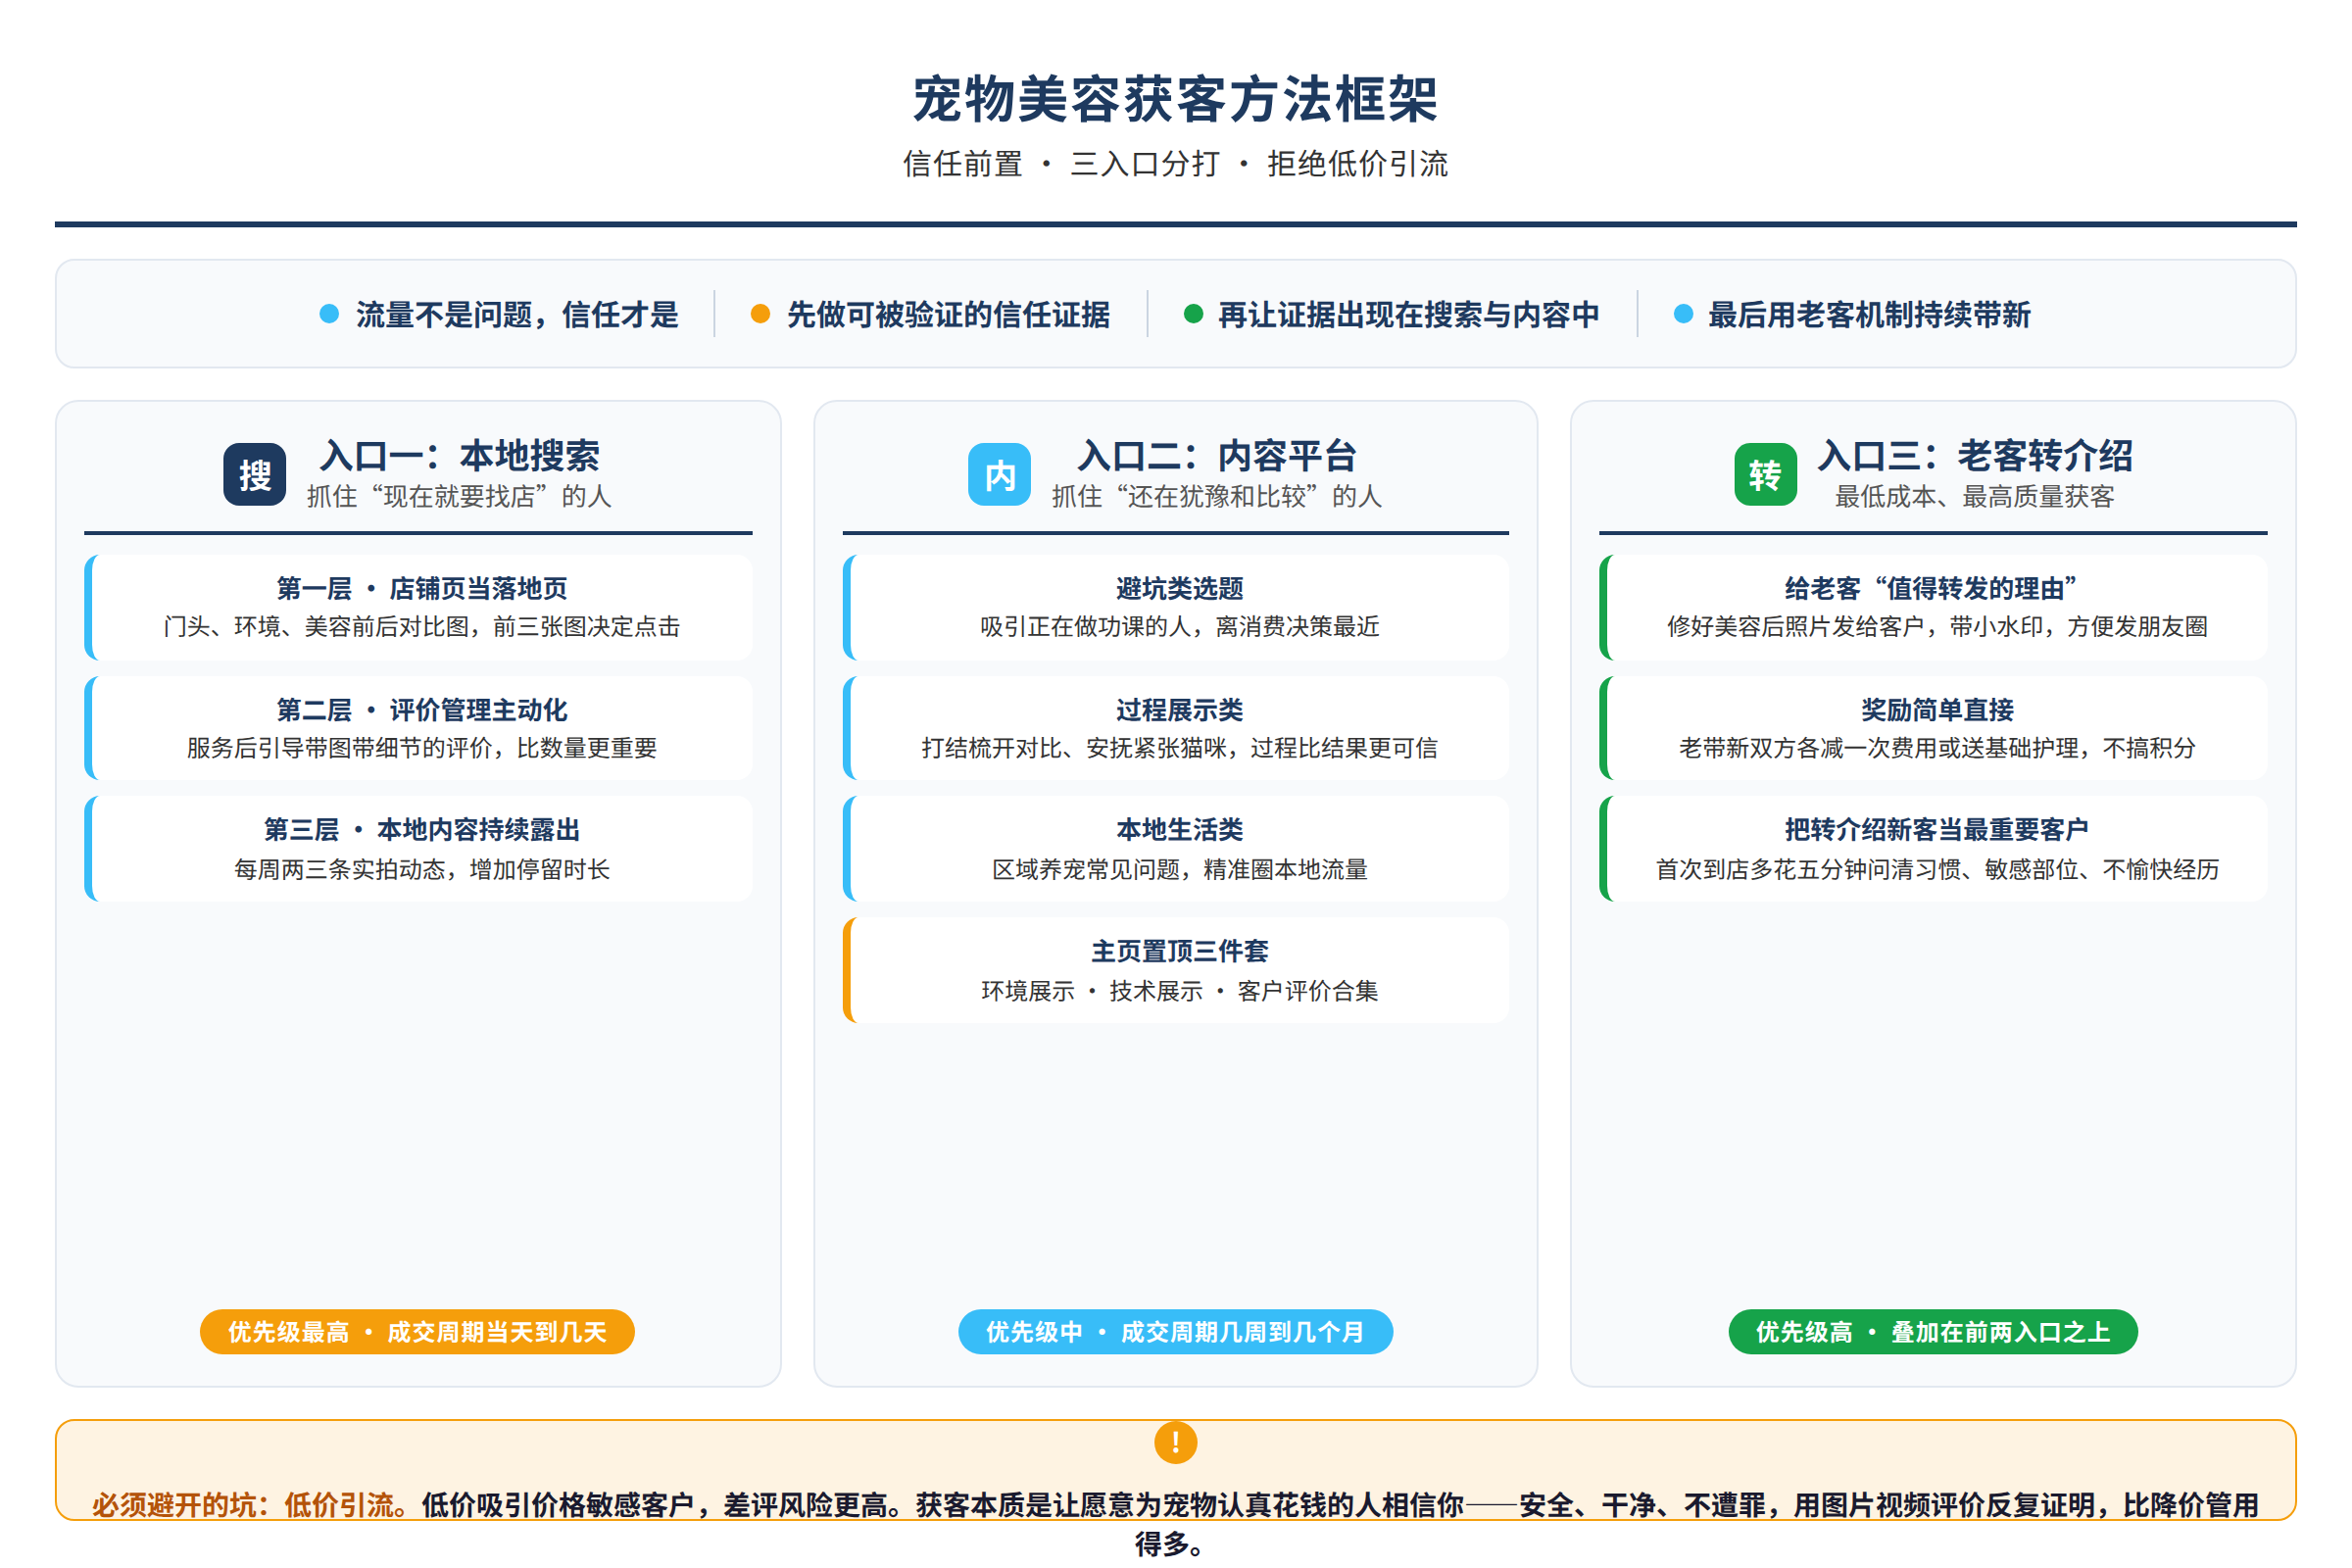Click the blue dot before 最后用老客机制持续带新

point(1683,314)
